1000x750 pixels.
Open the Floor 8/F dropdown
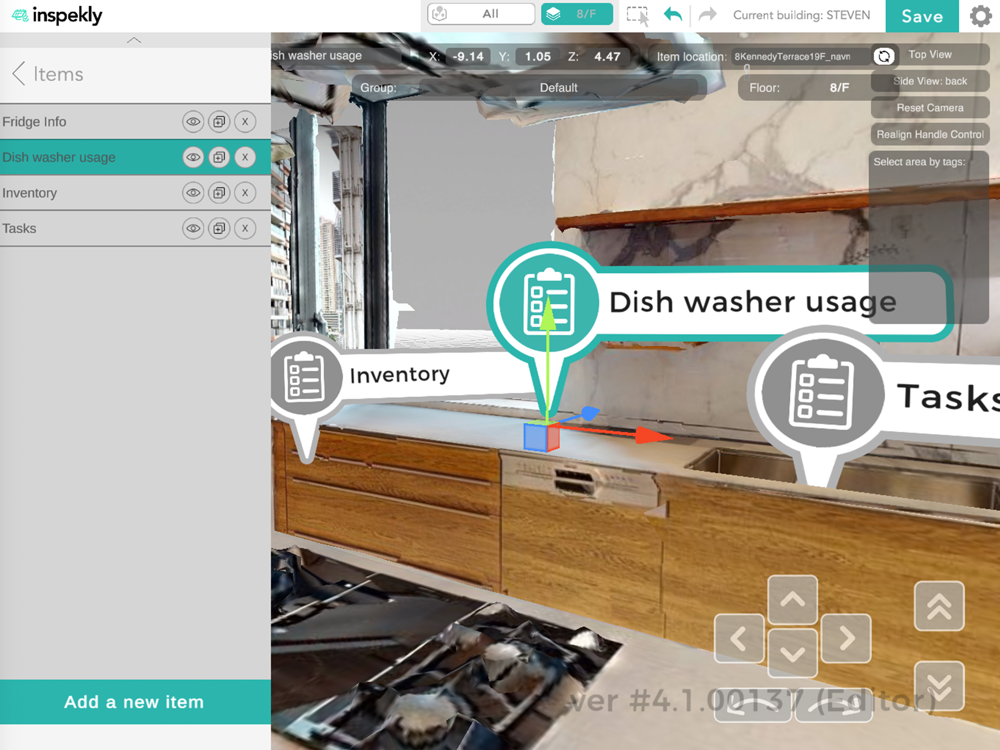[839, 88]
